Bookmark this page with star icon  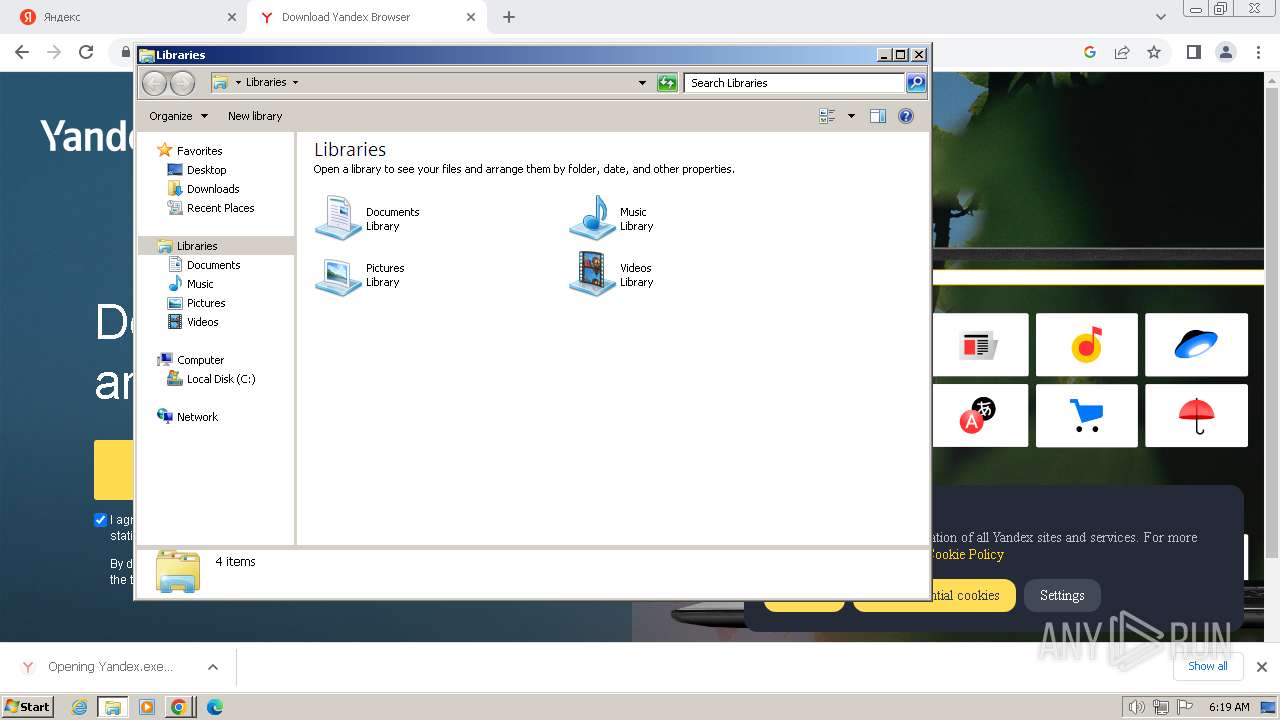(1154, 52)
